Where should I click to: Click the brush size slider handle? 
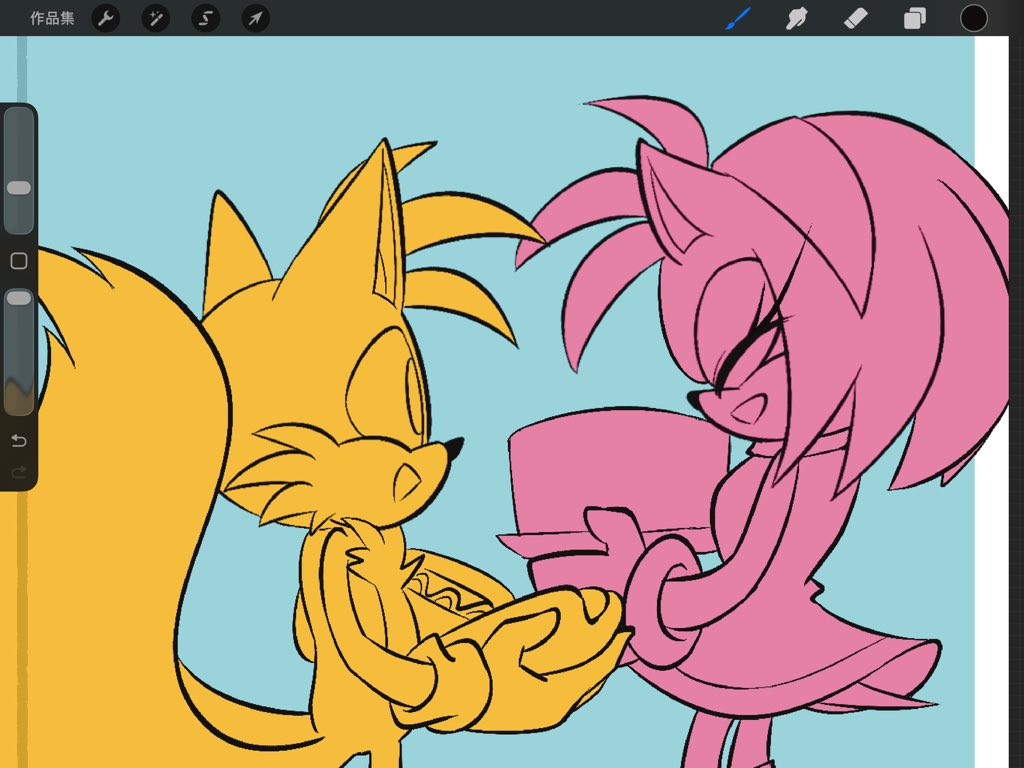tap(19, 188)
